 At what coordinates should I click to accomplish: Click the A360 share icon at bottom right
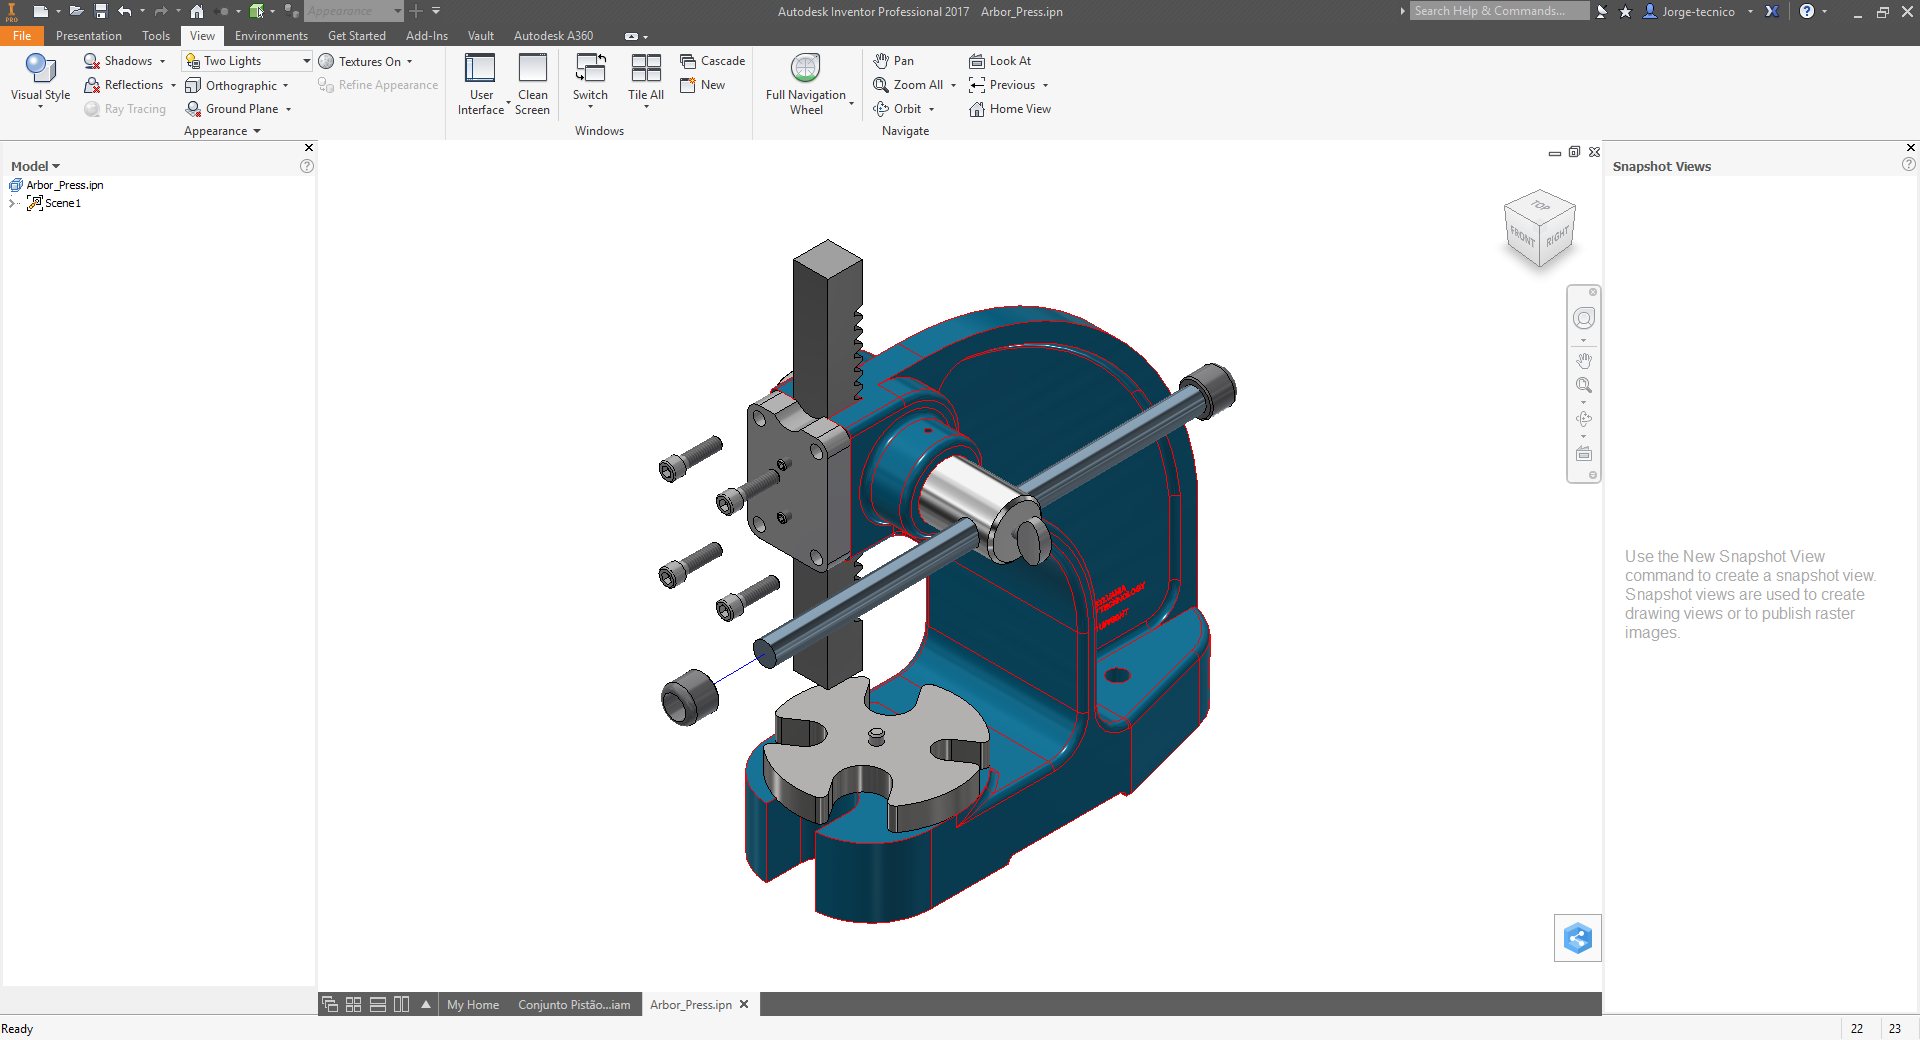coord(1577,938)
